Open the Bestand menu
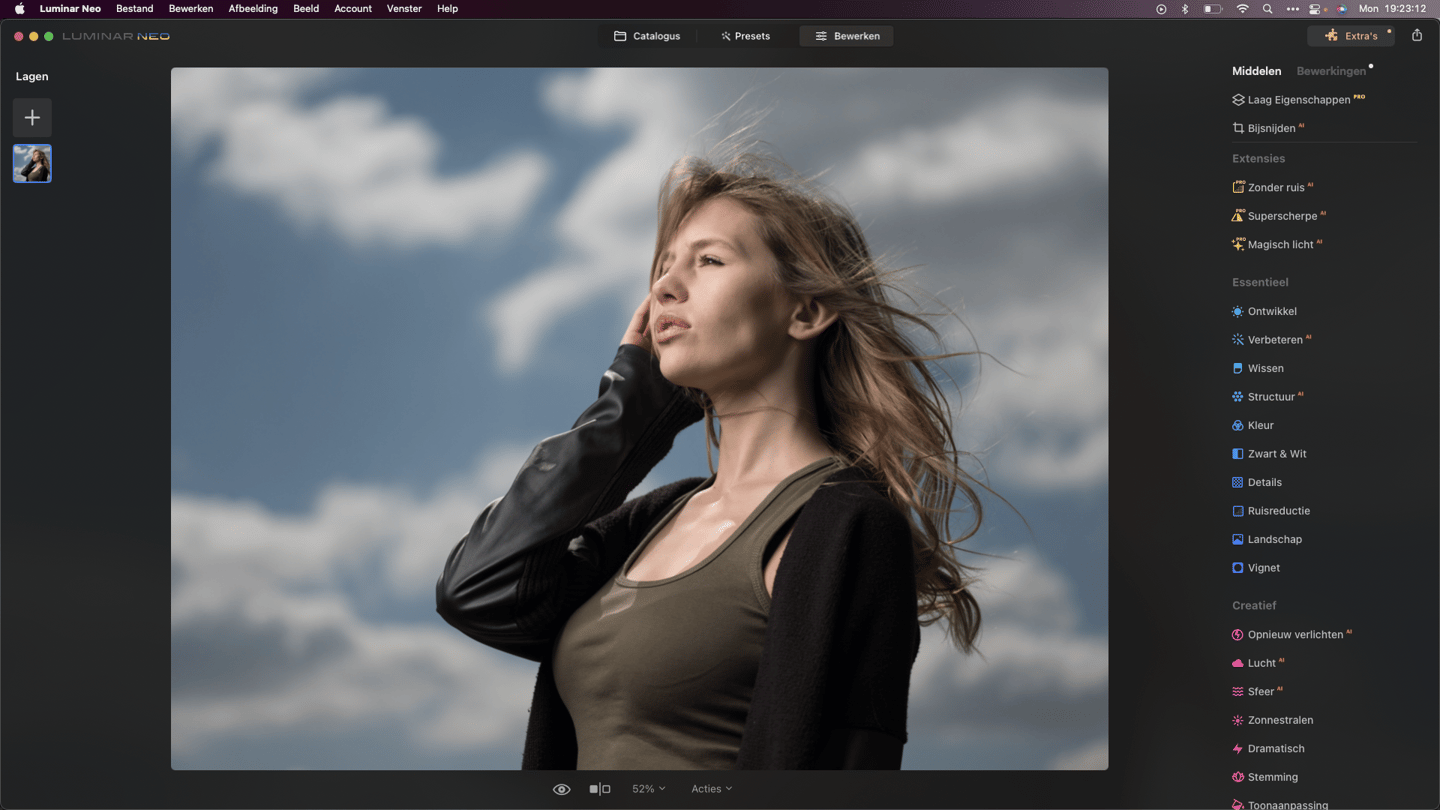The height and width of the screenshot is (810, 1440). [x=135, y=9]
